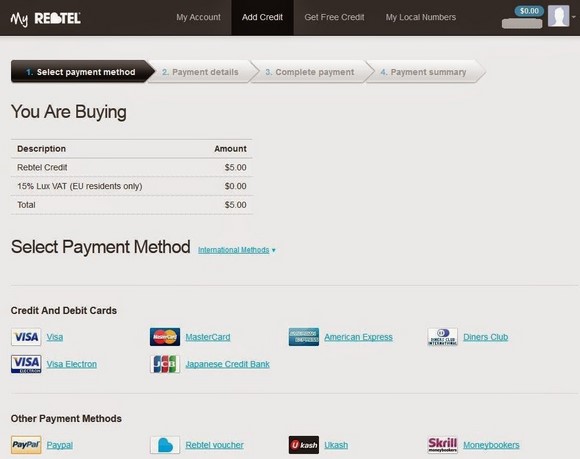Select the Moneybookers link
This screenshot has width=580, height=459.
(x=491, y=445)
